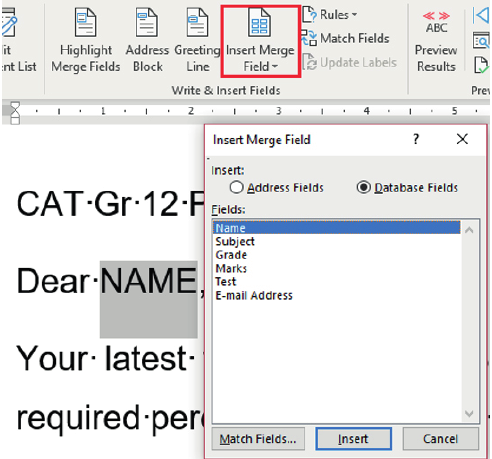Viewport: 492px width, 459px height.
Task: Click the Cancel button
Action: coord(441,439)
